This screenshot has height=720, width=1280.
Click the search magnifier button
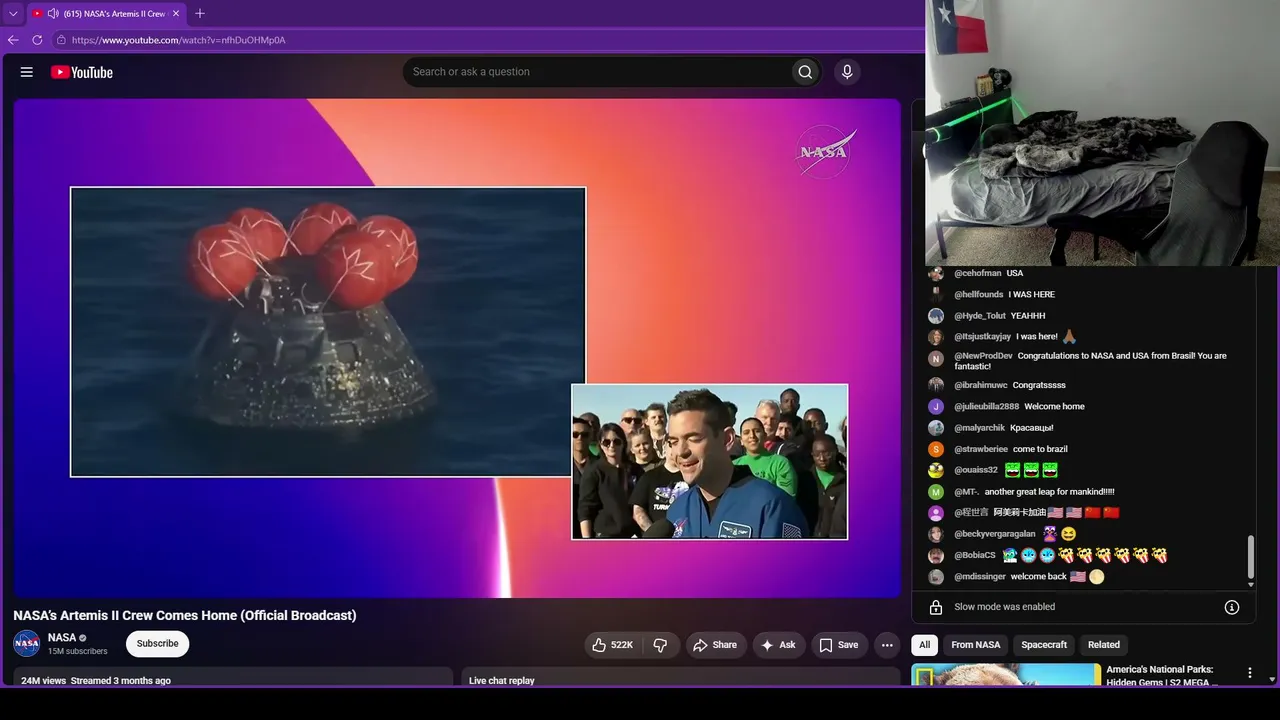805,72
